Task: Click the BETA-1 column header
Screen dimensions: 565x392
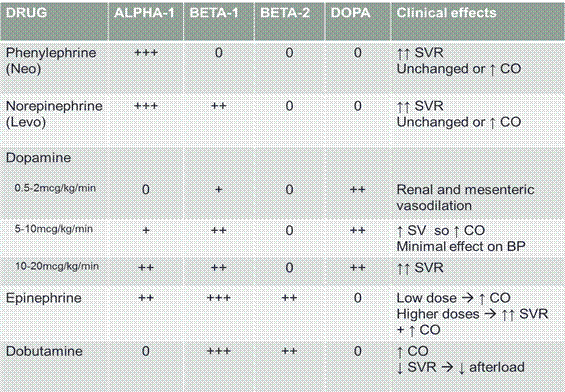Action: pos(214,13)
